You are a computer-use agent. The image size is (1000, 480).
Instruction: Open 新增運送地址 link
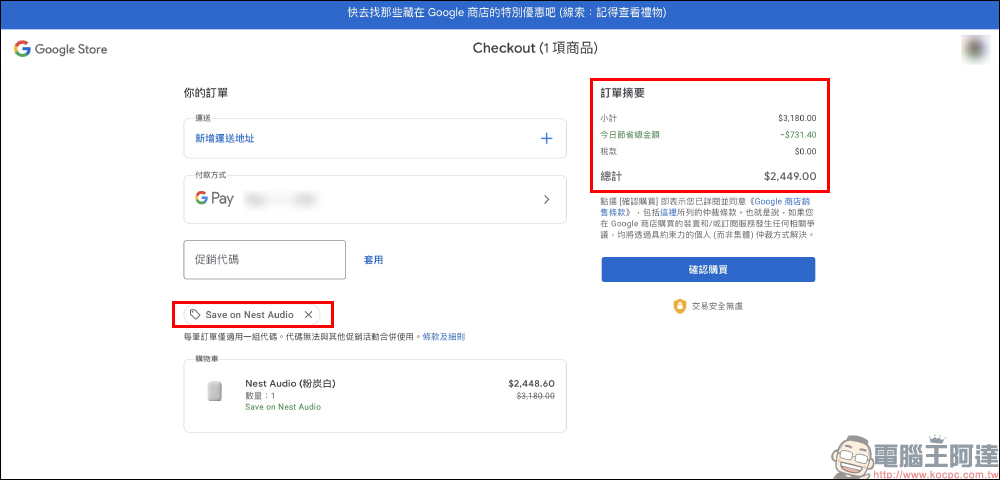[x=224, y=138]
